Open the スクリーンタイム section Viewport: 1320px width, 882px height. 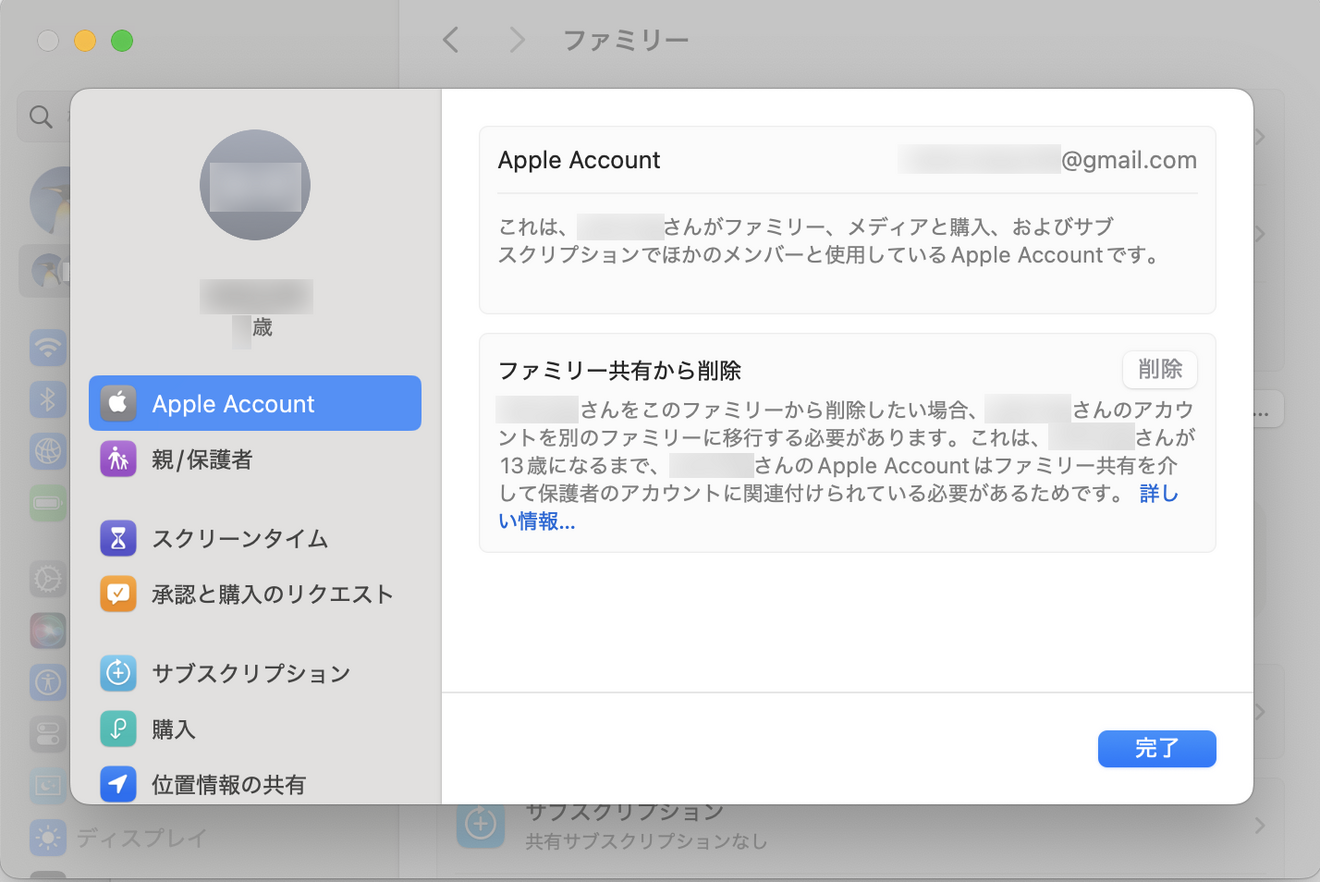[255, 539]
